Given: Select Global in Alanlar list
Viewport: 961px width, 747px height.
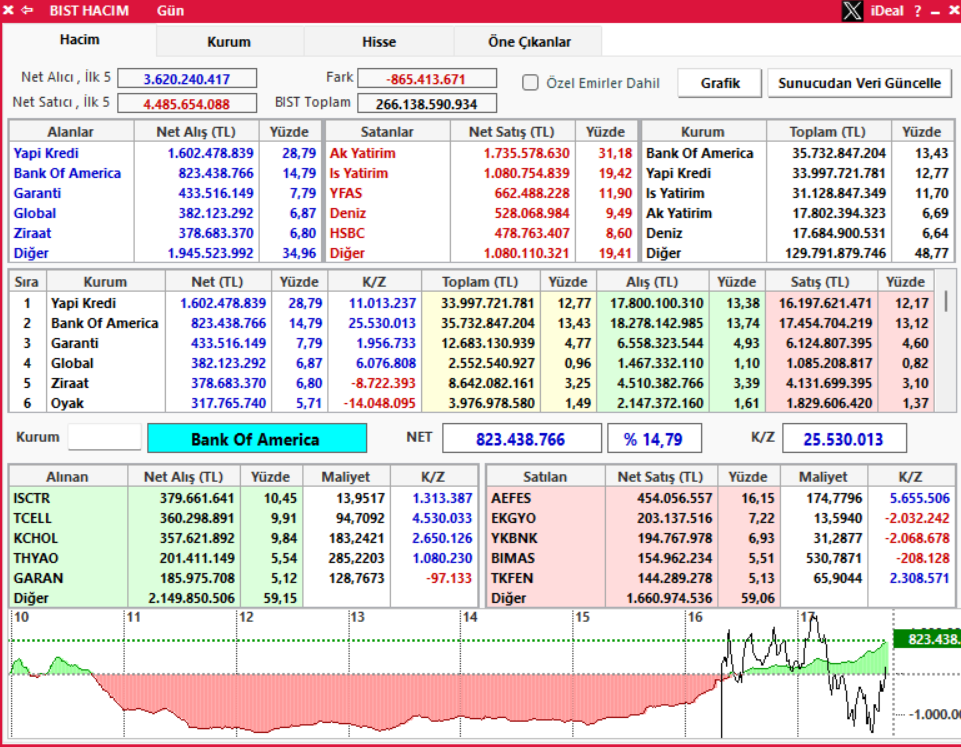Looking at the screenshot, I should (34, 213).
